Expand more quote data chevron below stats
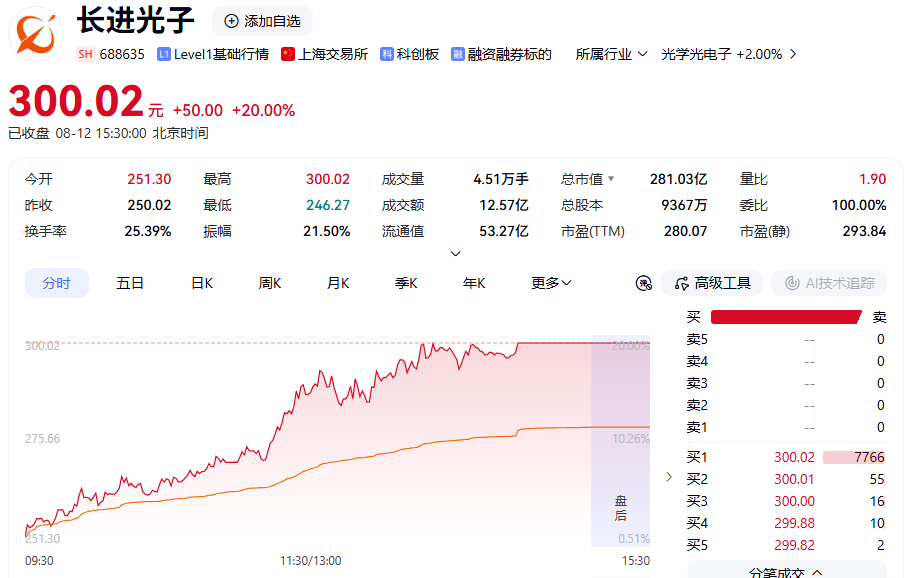Image resolution: width=911 pixels, height=578 pixels. point(456,253)
